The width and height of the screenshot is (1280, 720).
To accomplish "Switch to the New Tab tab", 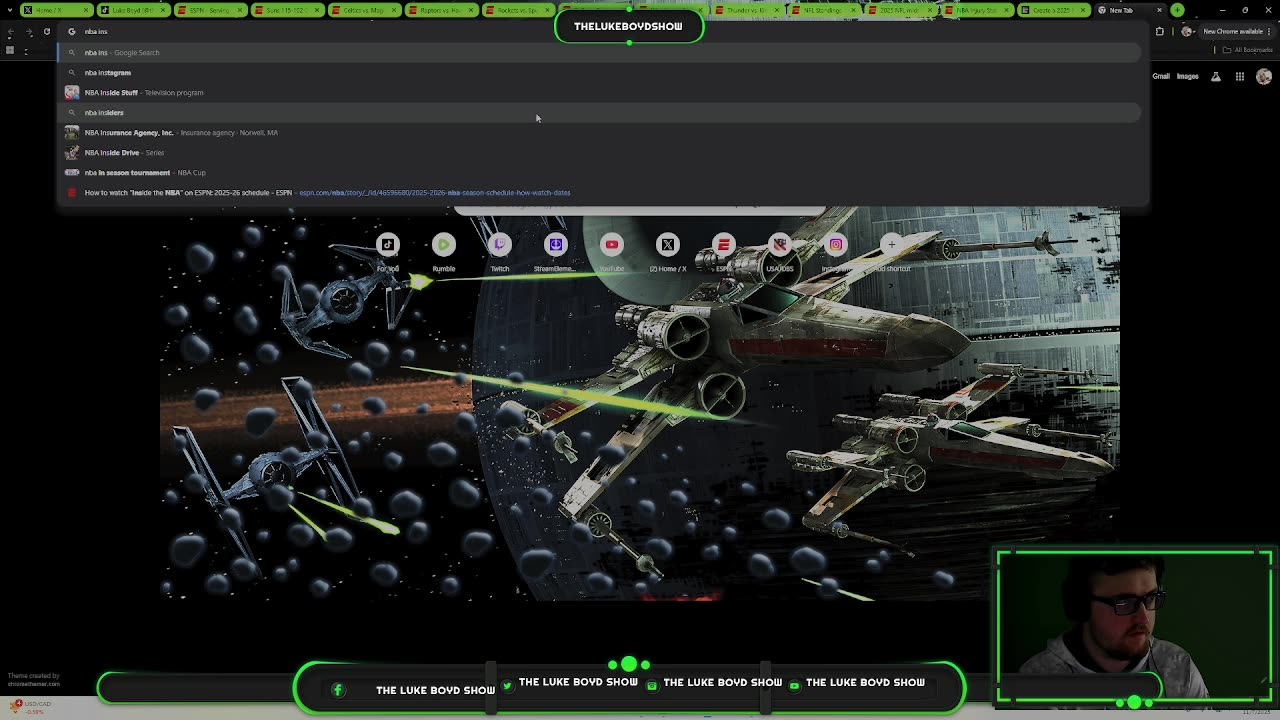I will point(1130,10).
